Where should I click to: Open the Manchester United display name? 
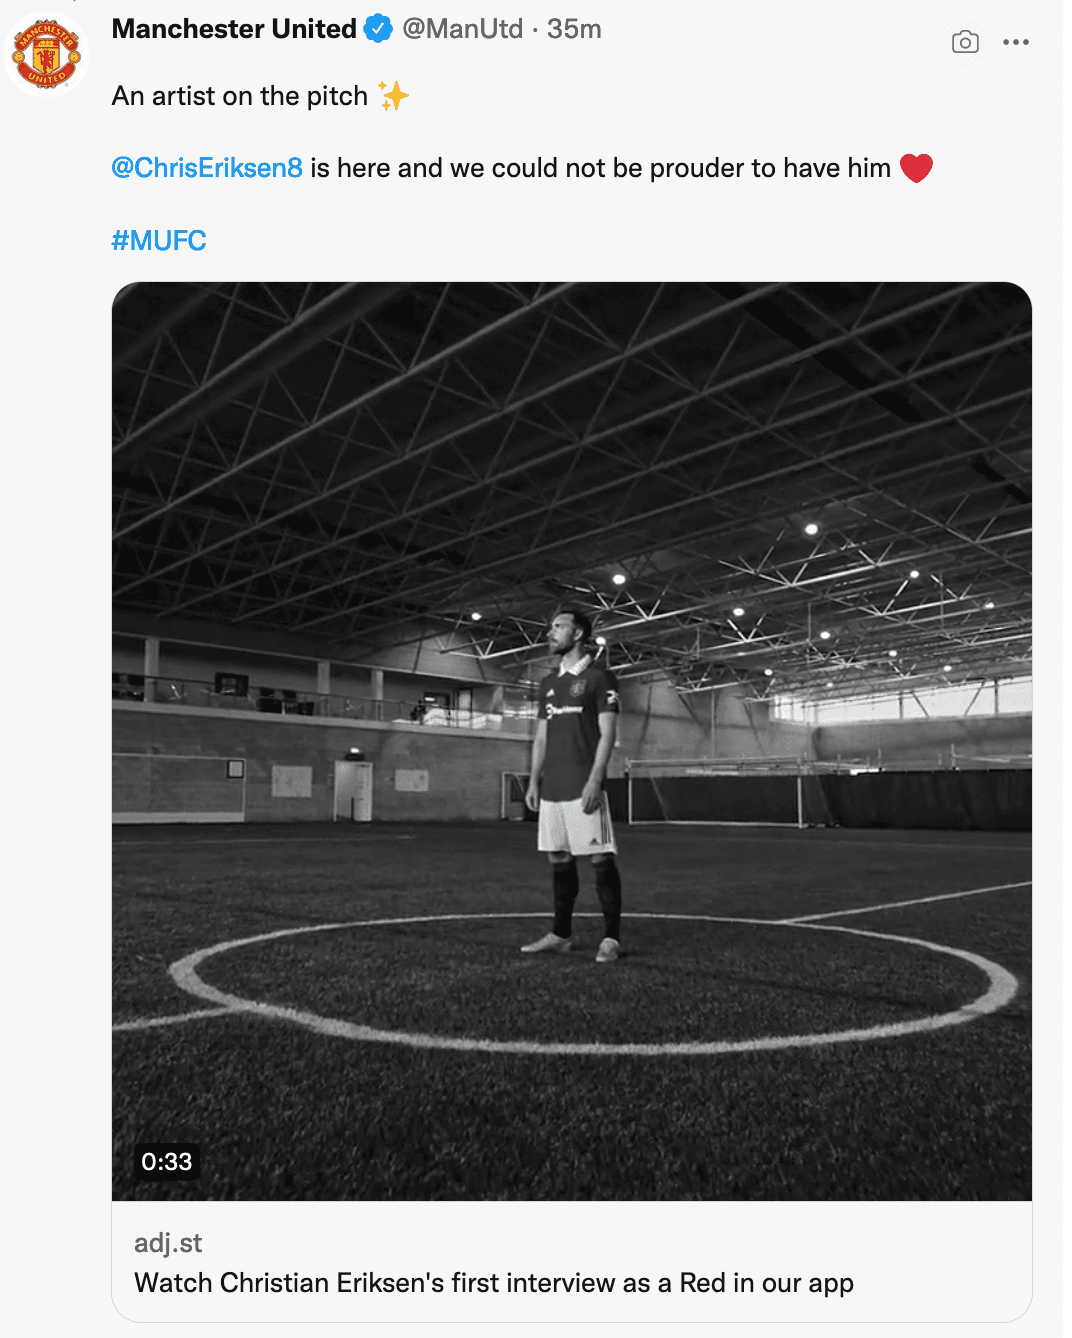click(234, 29)
